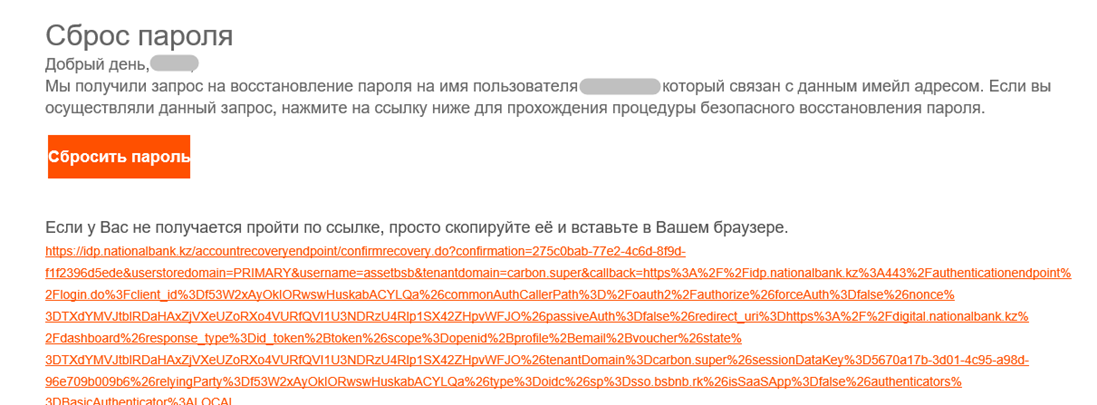1097x405 pixels.
Task: Click the "Сброс пароля" heading
Action: [139, 36]
